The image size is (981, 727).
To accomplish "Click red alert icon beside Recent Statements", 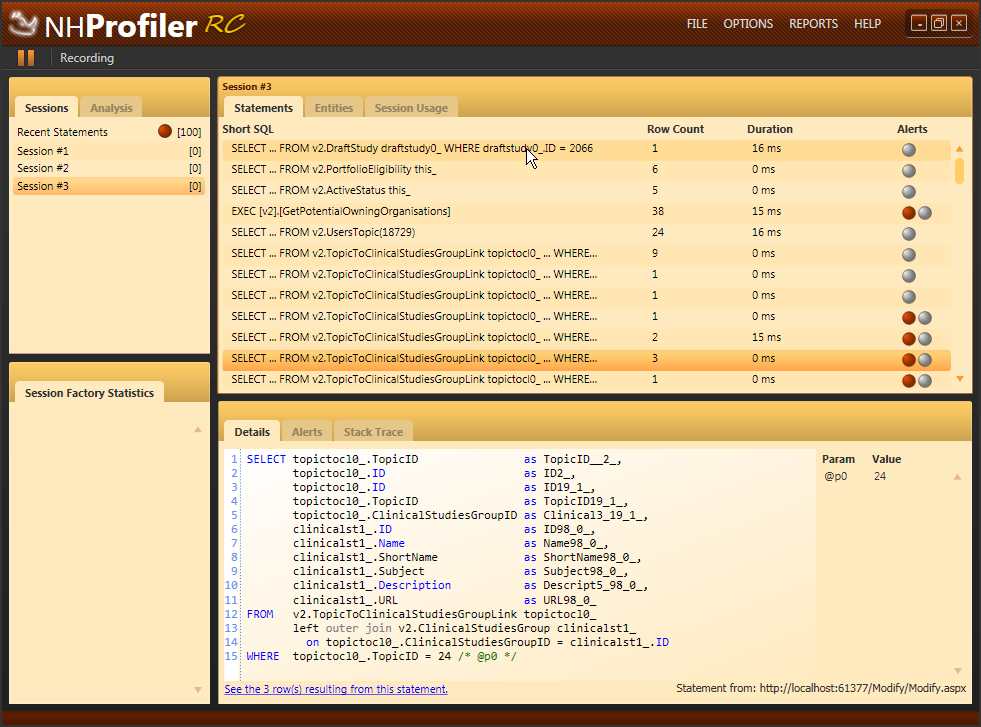I will coord(165,132).
